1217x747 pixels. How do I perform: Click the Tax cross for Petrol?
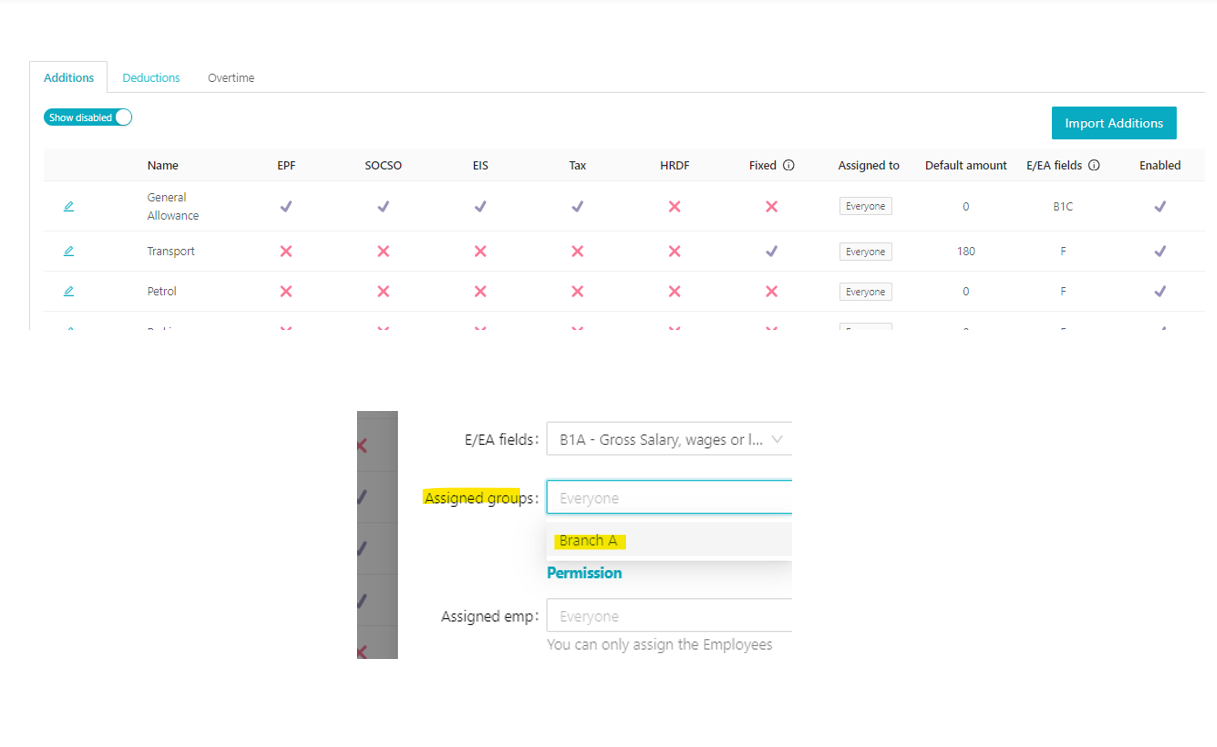pos(577,291)
